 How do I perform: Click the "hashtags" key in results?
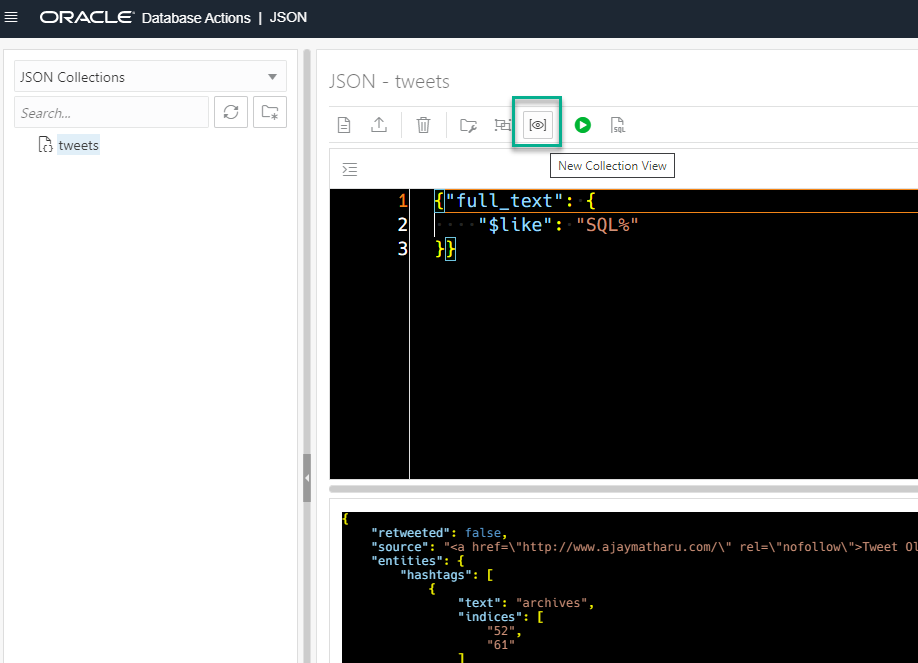click(436, 575)
